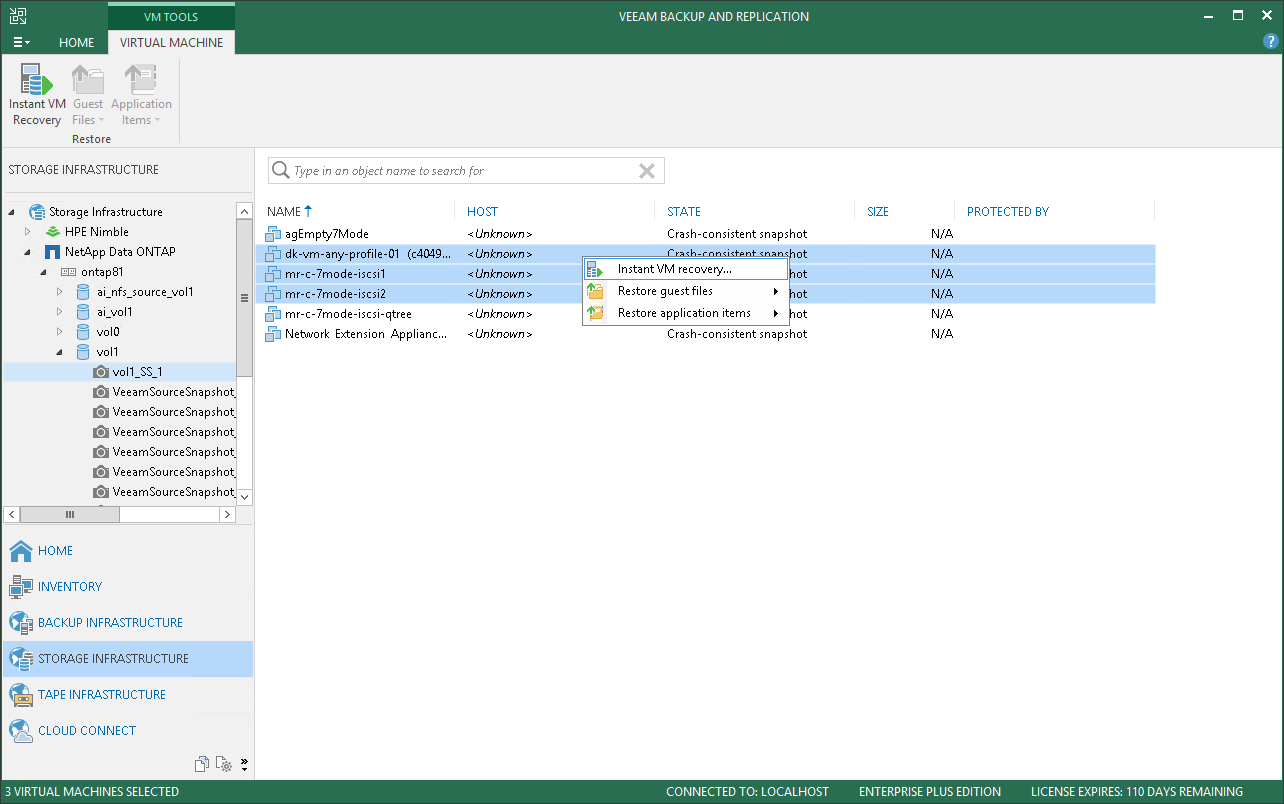Open the Guest Files ribbon dropdown

point(88,96)
